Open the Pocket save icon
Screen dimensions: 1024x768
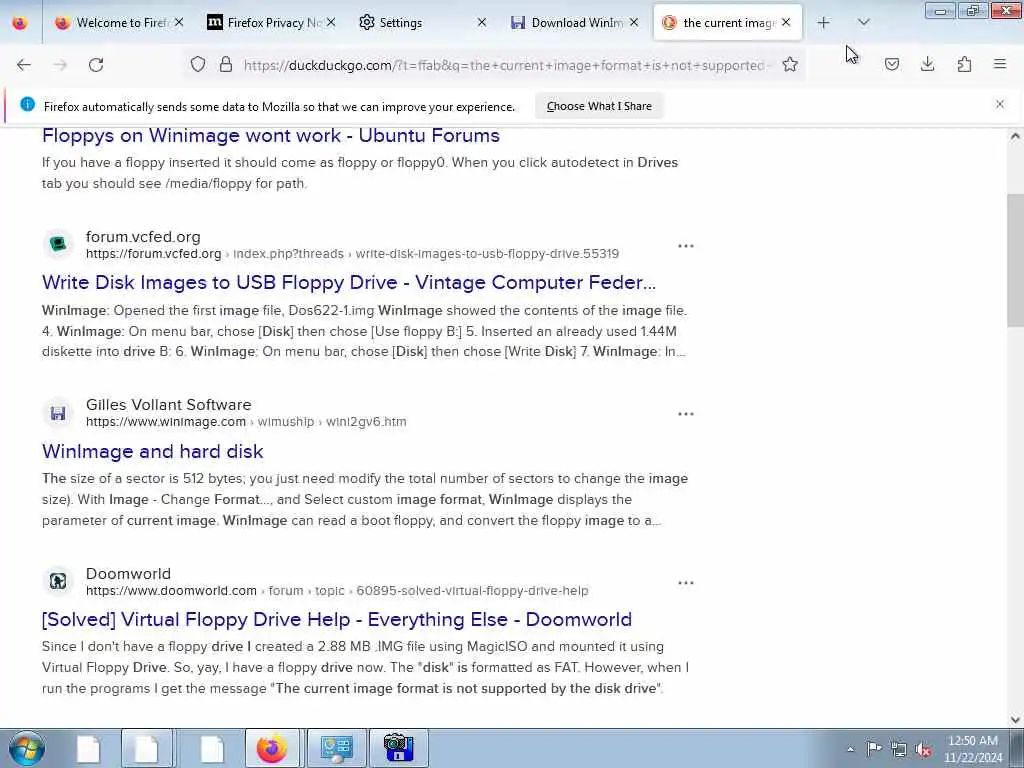pyautogui.click(x=892, y=64)
